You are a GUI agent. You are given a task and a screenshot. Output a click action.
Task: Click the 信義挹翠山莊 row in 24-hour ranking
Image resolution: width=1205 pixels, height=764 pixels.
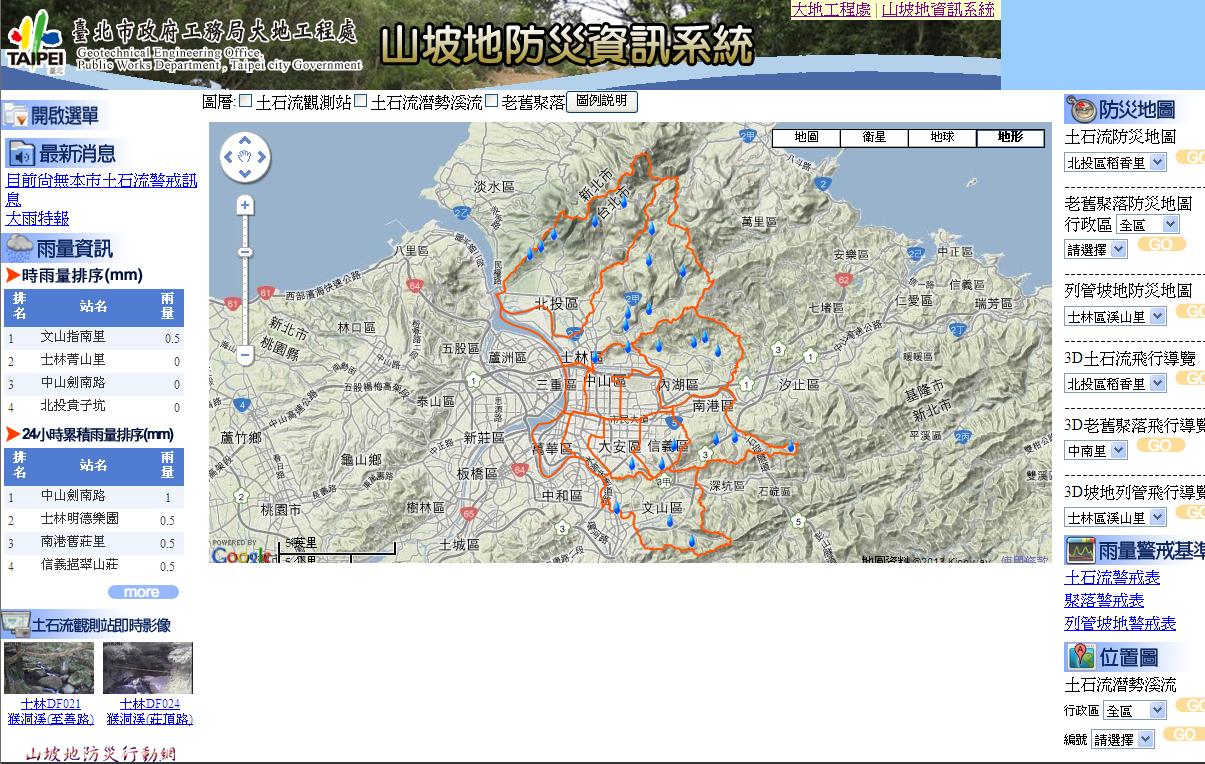coord(94,565)
